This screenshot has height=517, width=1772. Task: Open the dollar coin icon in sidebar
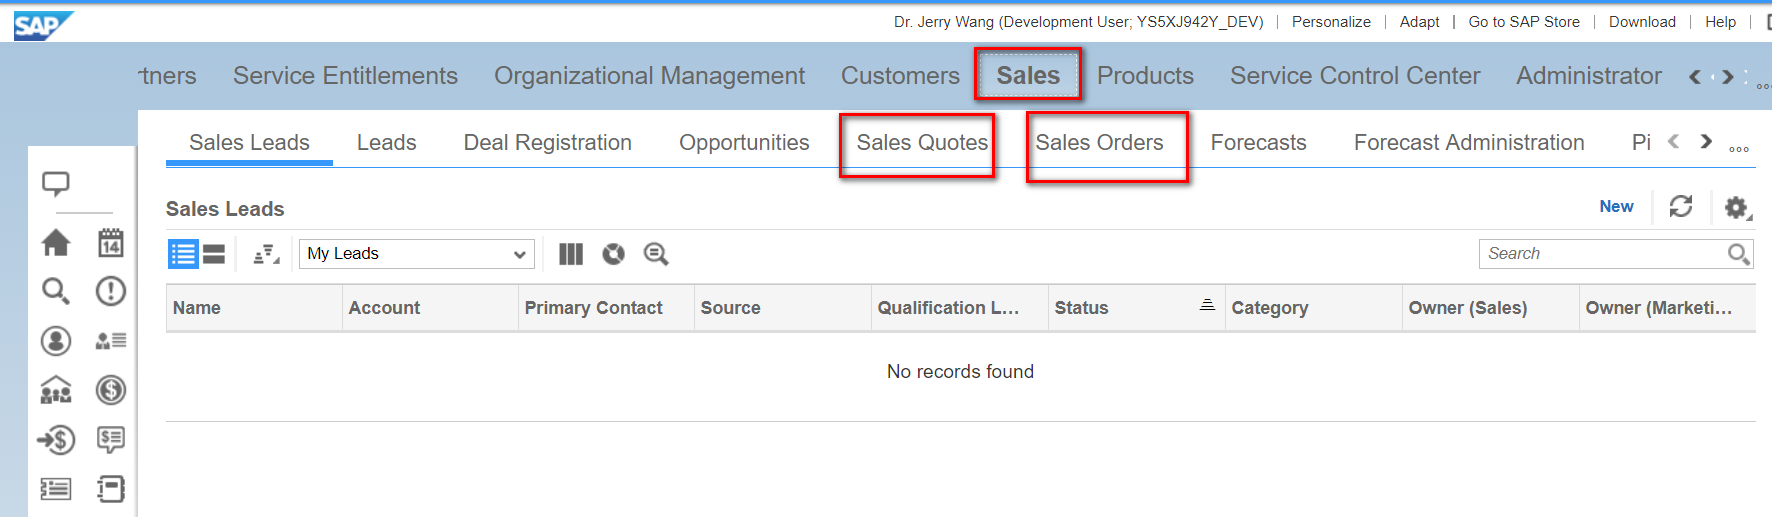(110, 390)
